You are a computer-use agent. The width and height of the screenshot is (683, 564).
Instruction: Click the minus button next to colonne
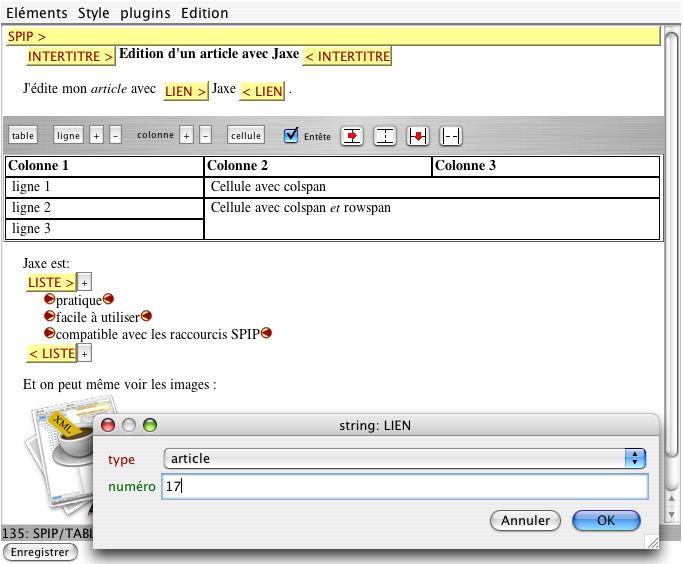[x=205, y=136]
